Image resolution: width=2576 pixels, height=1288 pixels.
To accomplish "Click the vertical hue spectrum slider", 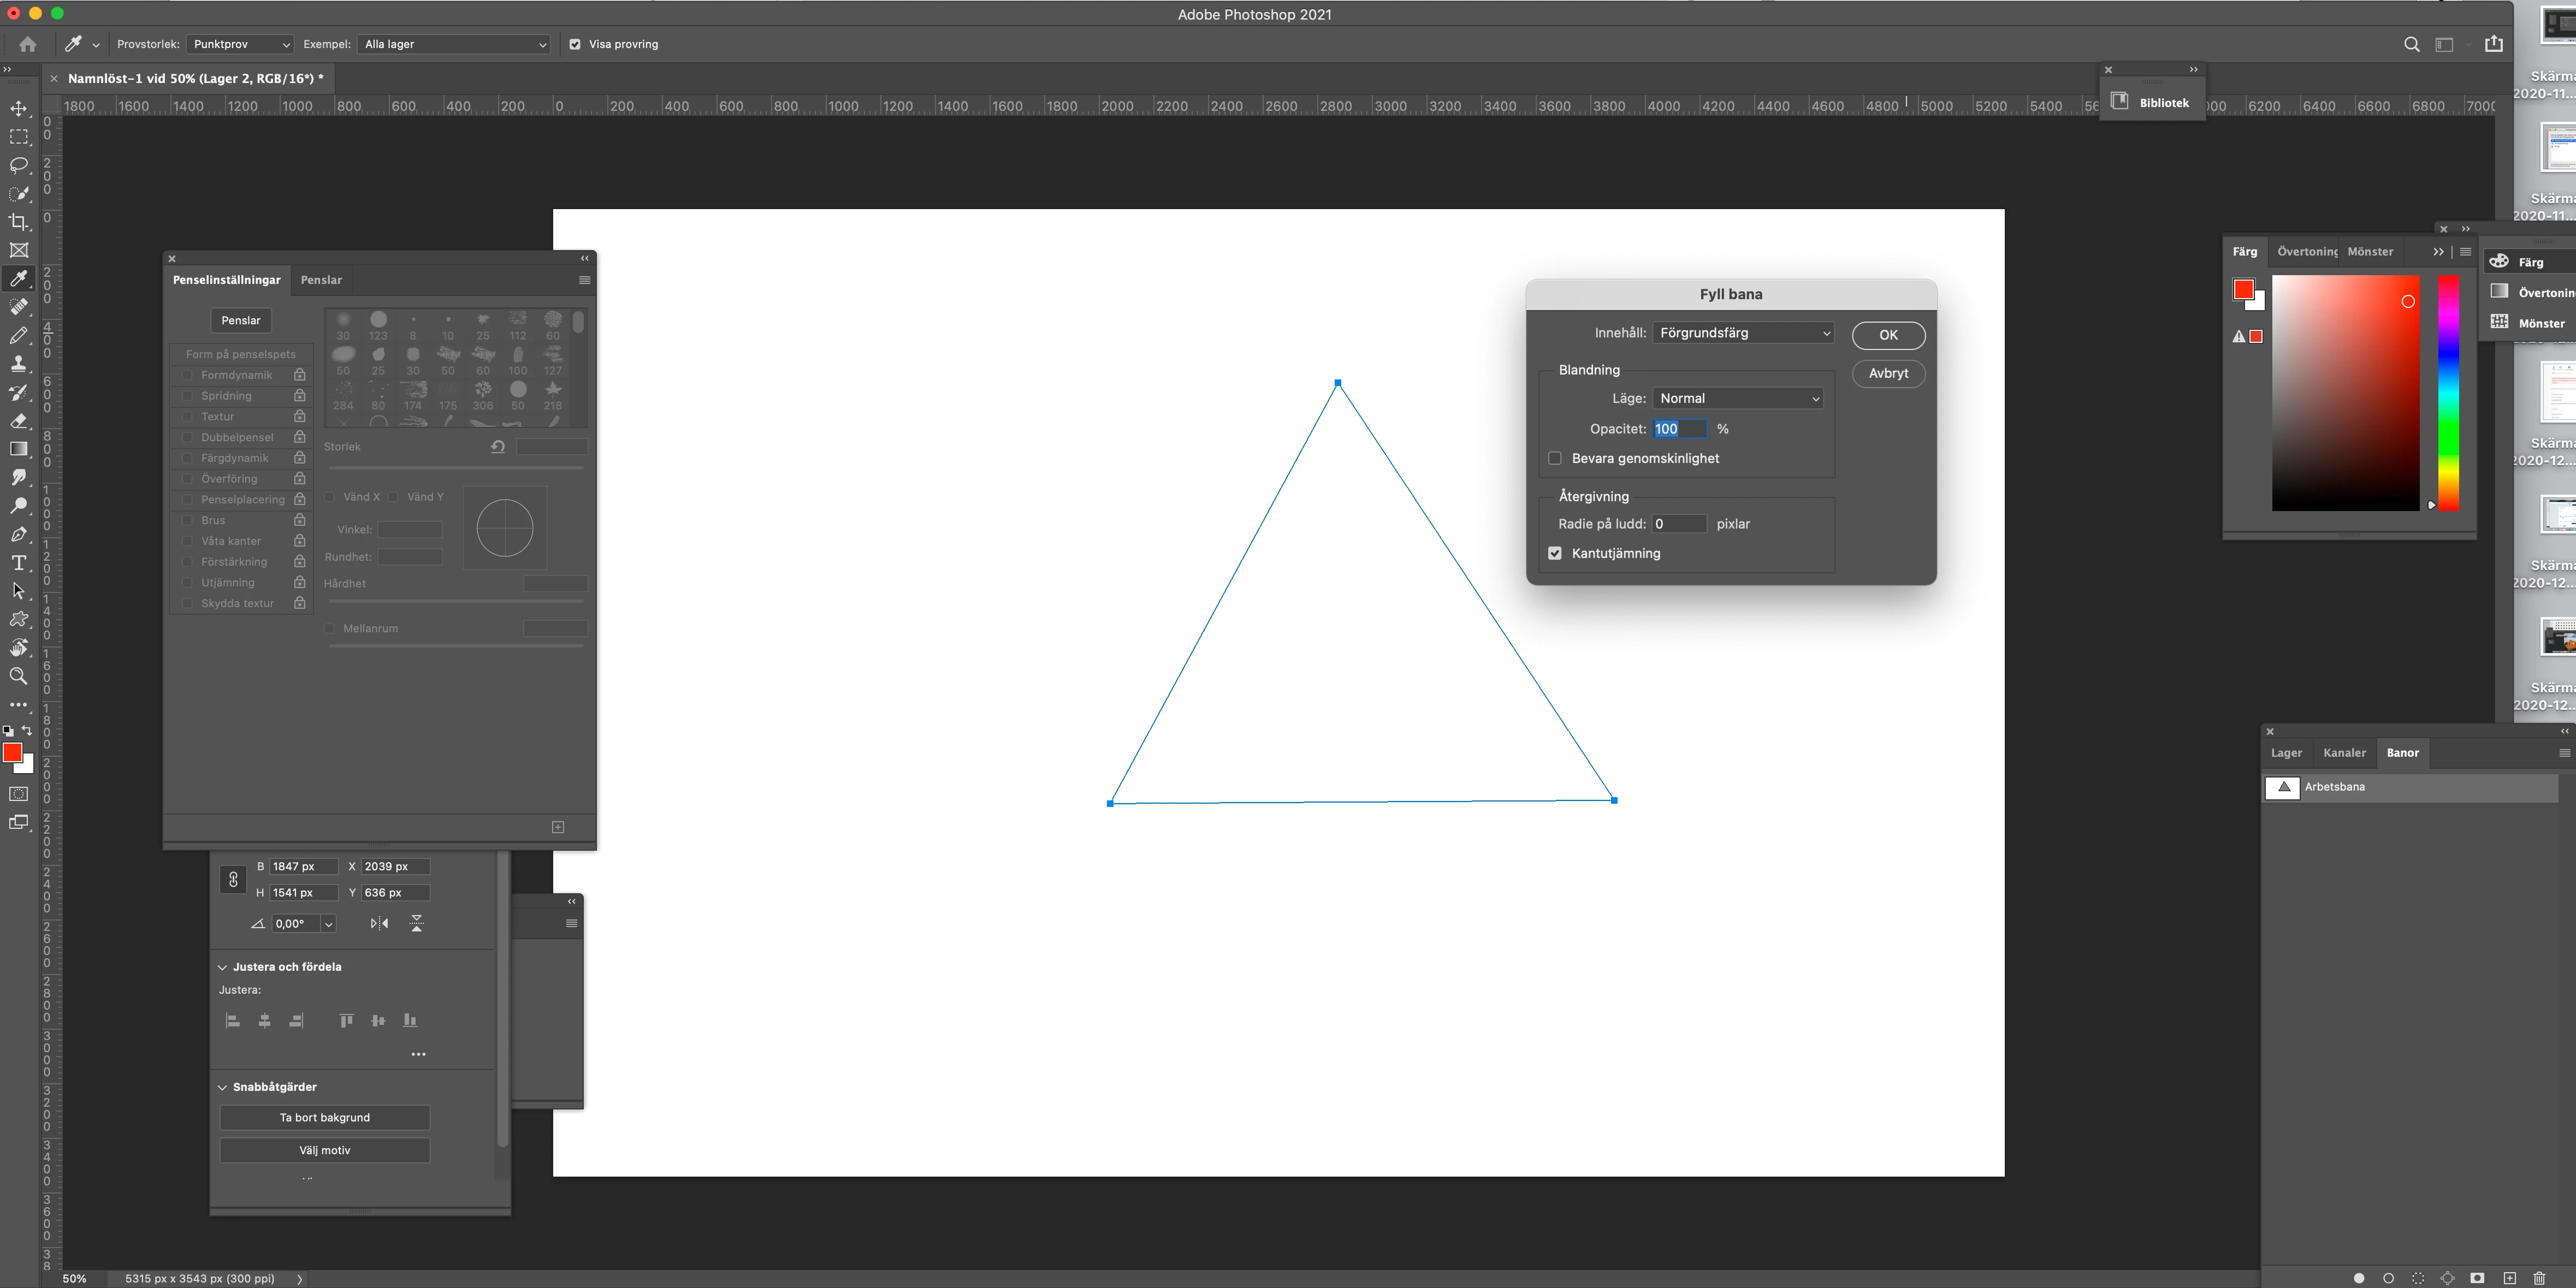I will pos(2448,393).
